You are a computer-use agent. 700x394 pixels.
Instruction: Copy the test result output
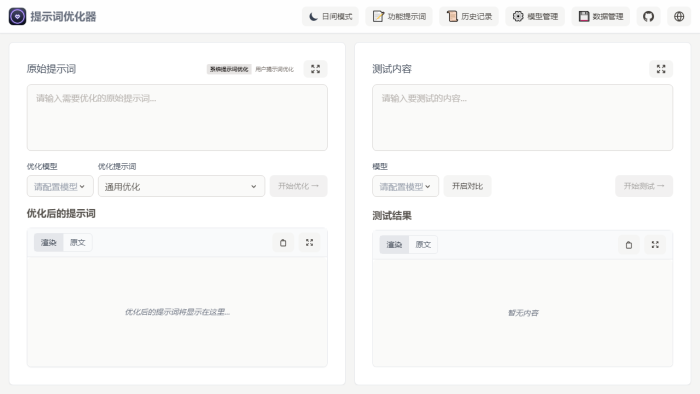tap(629, 245)
